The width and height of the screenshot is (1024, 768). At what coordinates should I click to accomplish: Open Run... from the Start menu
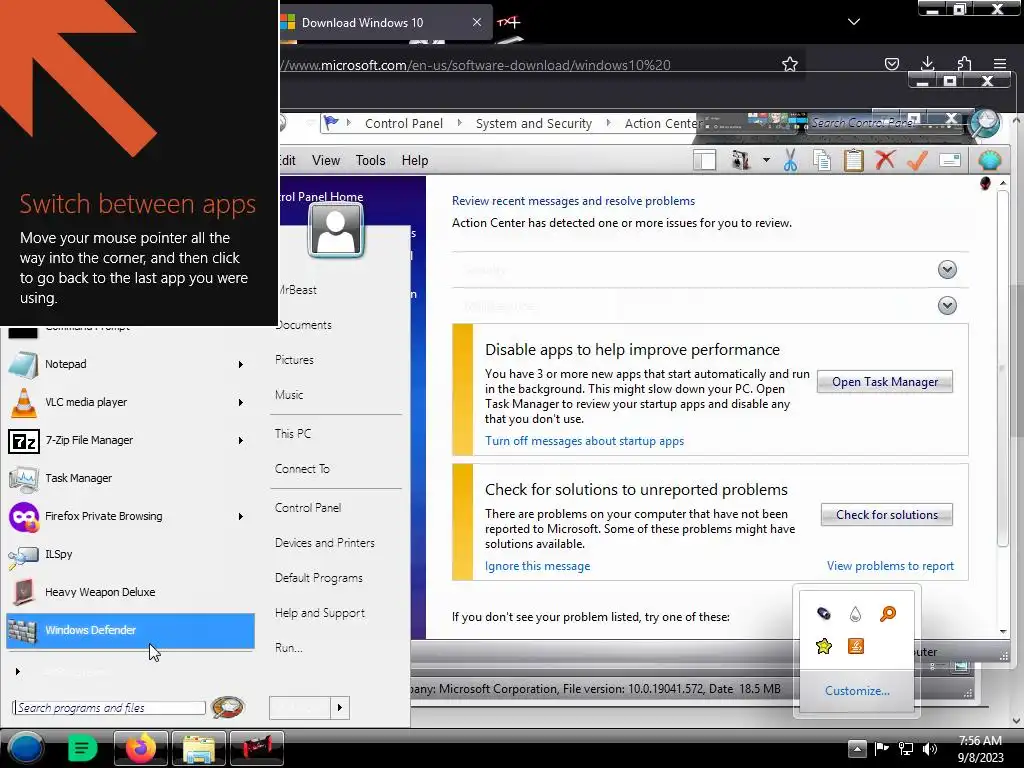[289, 648]
